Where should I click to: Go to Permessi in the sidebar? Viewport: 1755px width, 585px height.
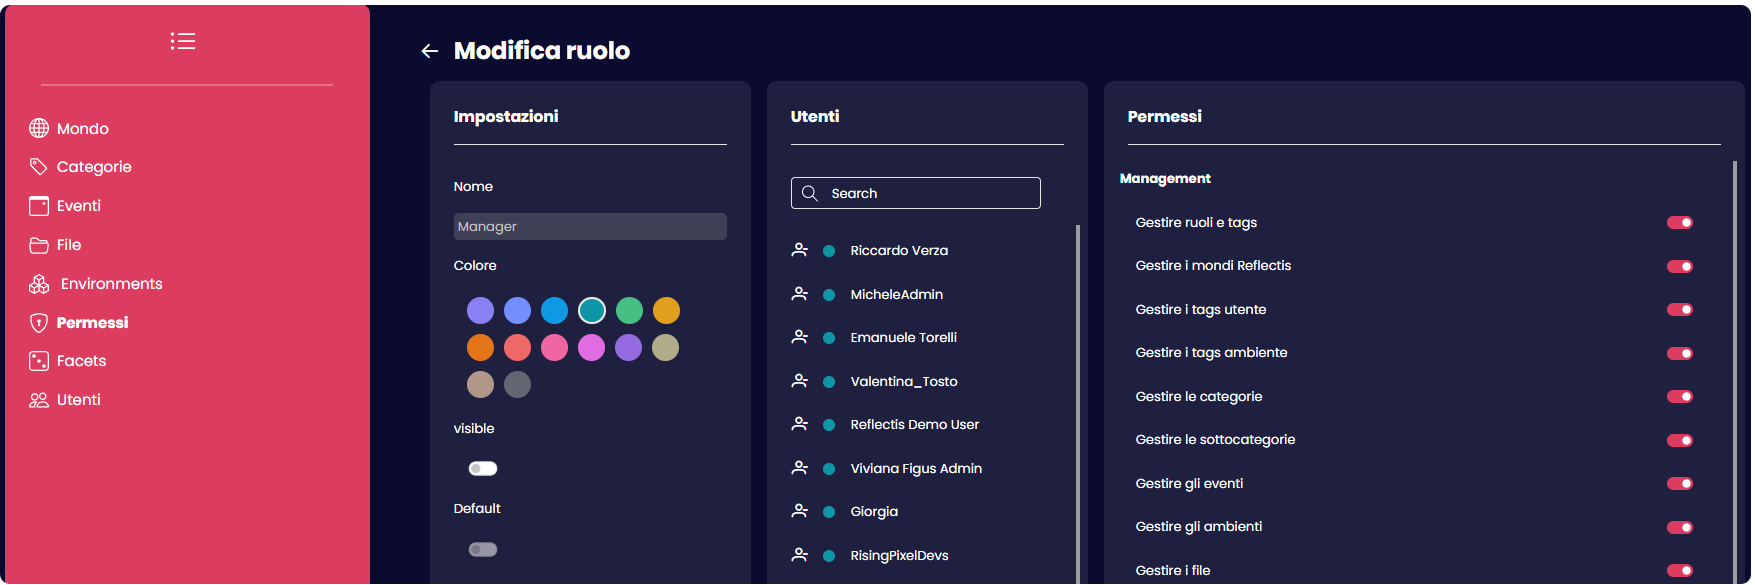(92, 323)
